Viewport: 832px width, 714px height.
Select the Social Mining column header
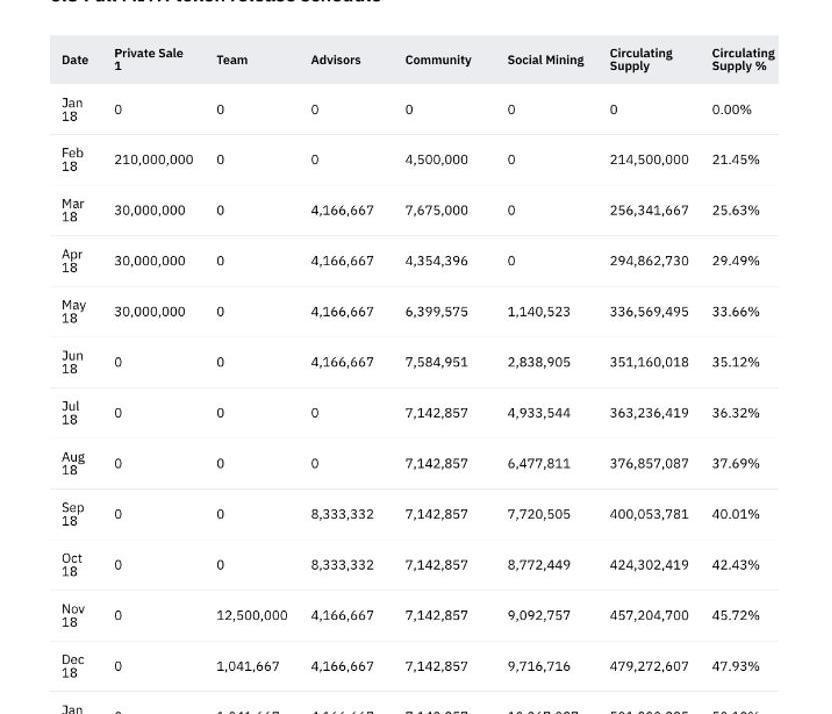pyautogui.click(x=545, y=60)
